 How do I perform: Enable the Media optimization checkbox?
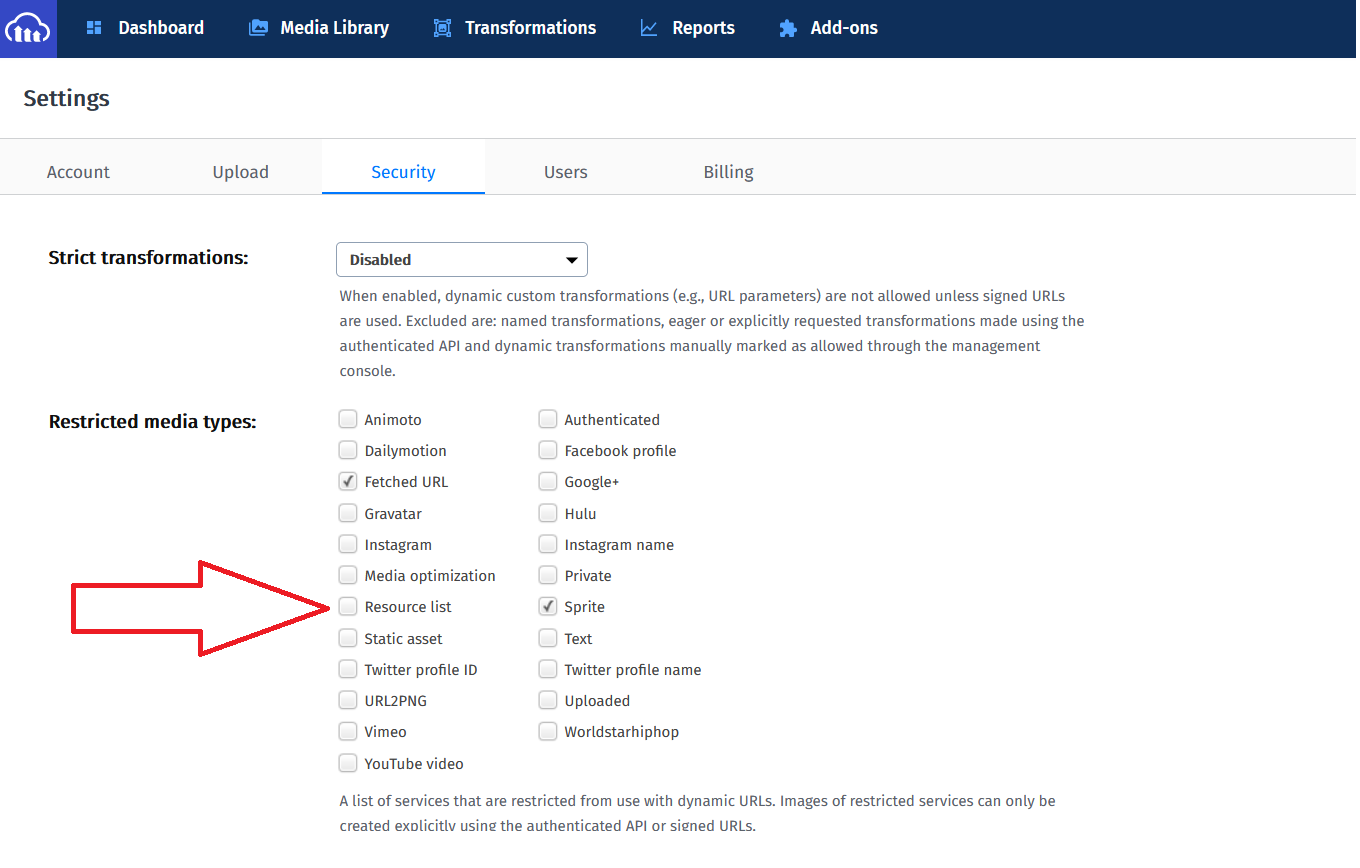[348, 575]
